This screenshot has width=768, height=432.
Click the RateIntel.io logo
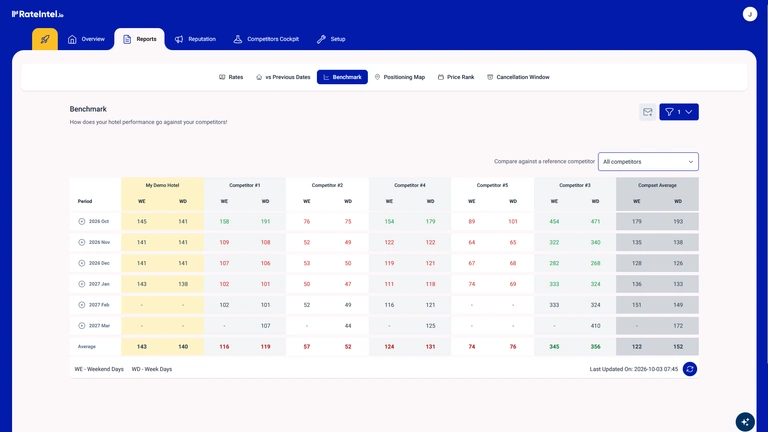pos(38,14)
